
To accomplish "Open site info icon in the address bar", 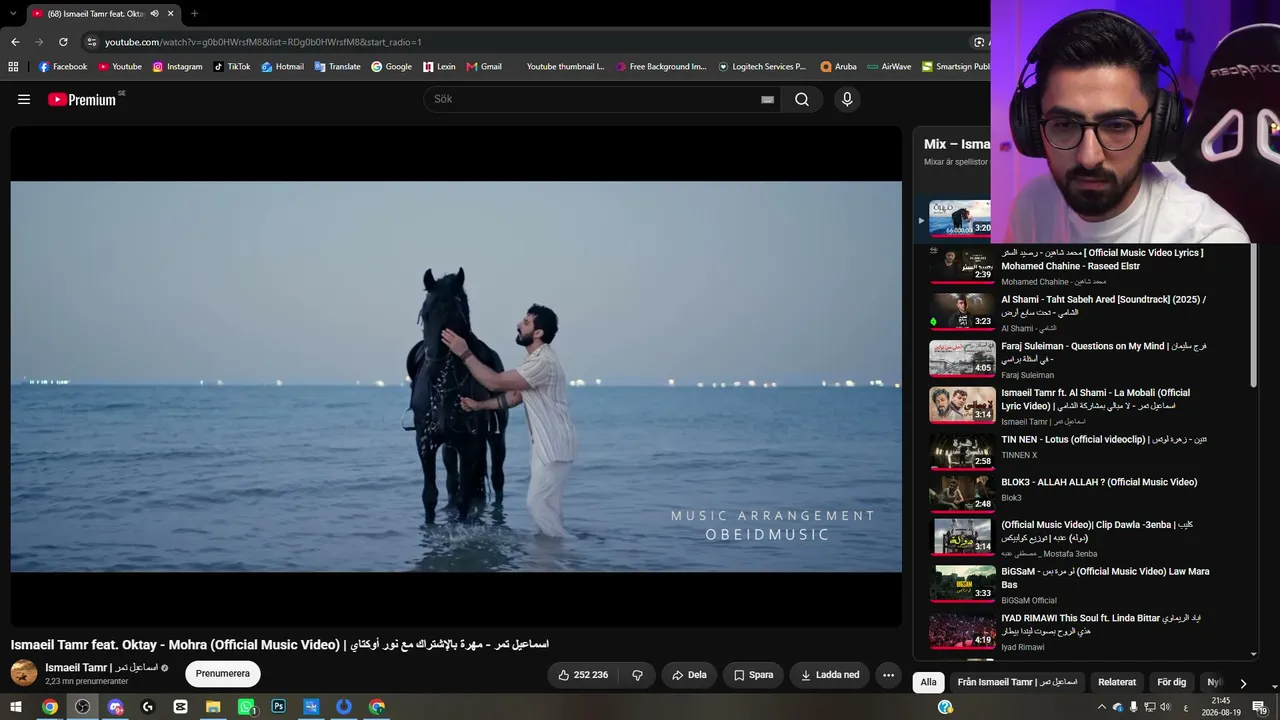I will click(x=91, y=42).
